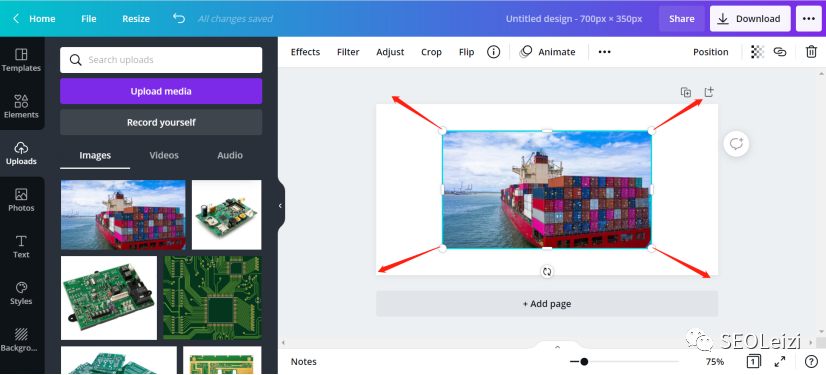Click the link chain icon in the toolbar
Viewport: 826px width, 375px height.
tap(780, 52)
